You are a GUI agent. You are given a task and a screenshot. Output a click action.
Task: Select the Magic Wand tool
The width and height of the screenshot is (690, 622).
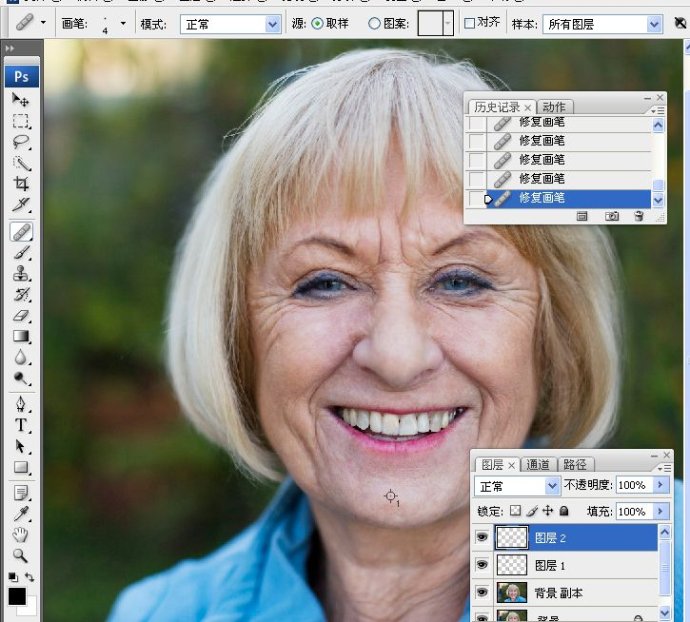click(20, 163)
